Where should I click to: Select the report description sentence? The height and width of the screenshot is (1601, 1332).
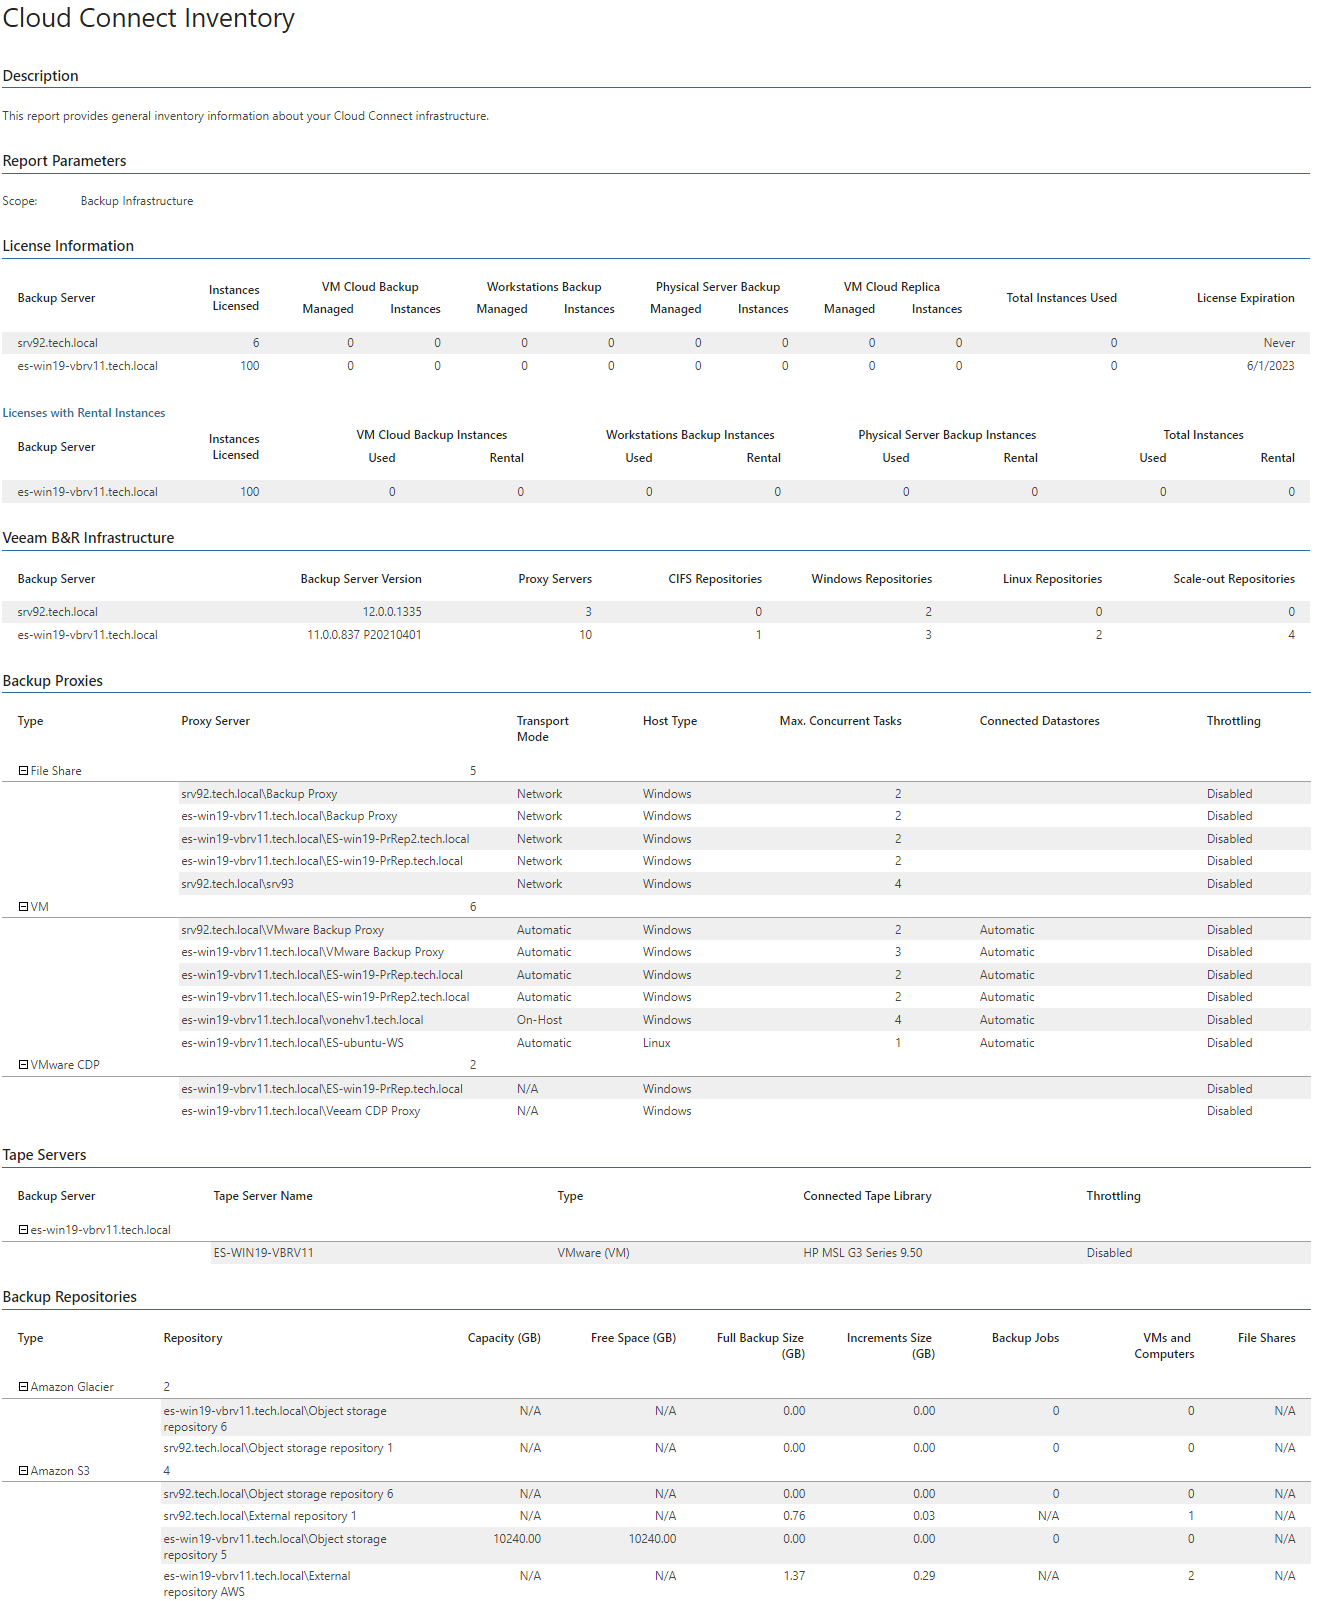(x=245, y=116)
